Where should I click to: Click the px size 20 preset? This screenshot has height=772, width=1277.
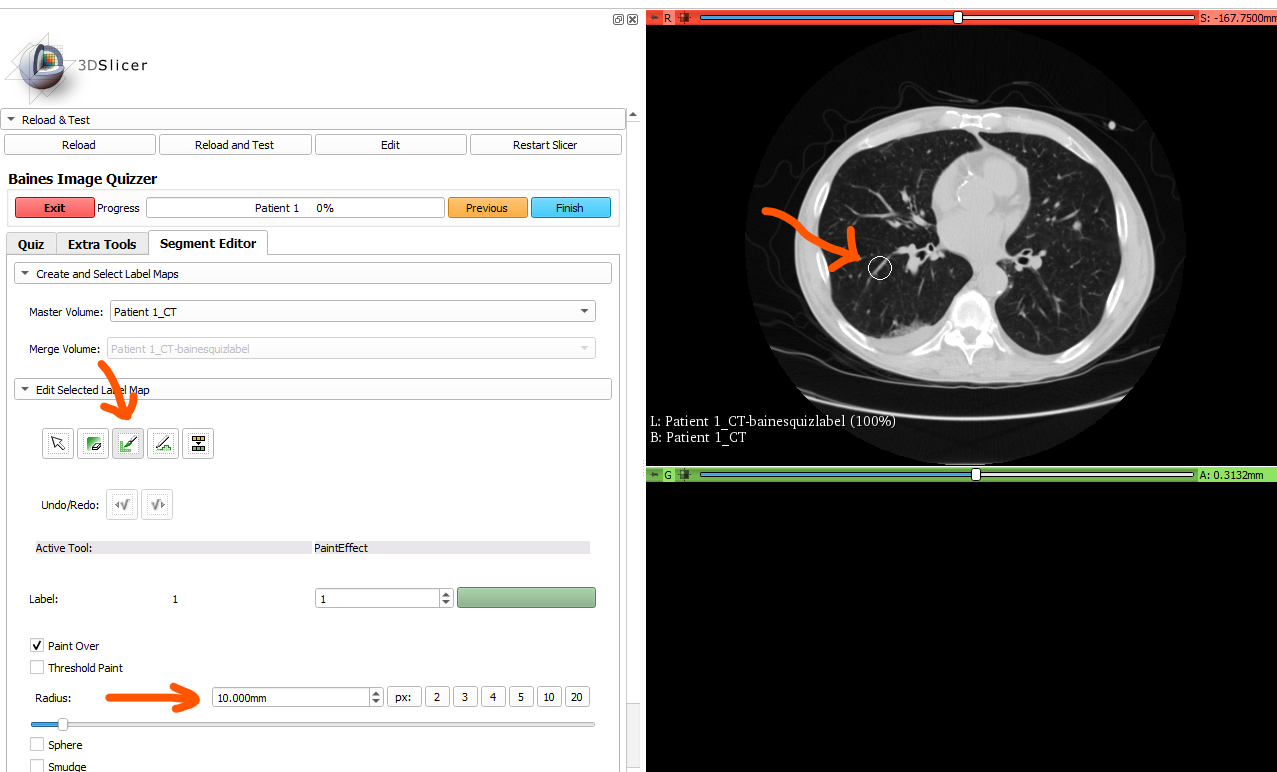tap(577, 696)
